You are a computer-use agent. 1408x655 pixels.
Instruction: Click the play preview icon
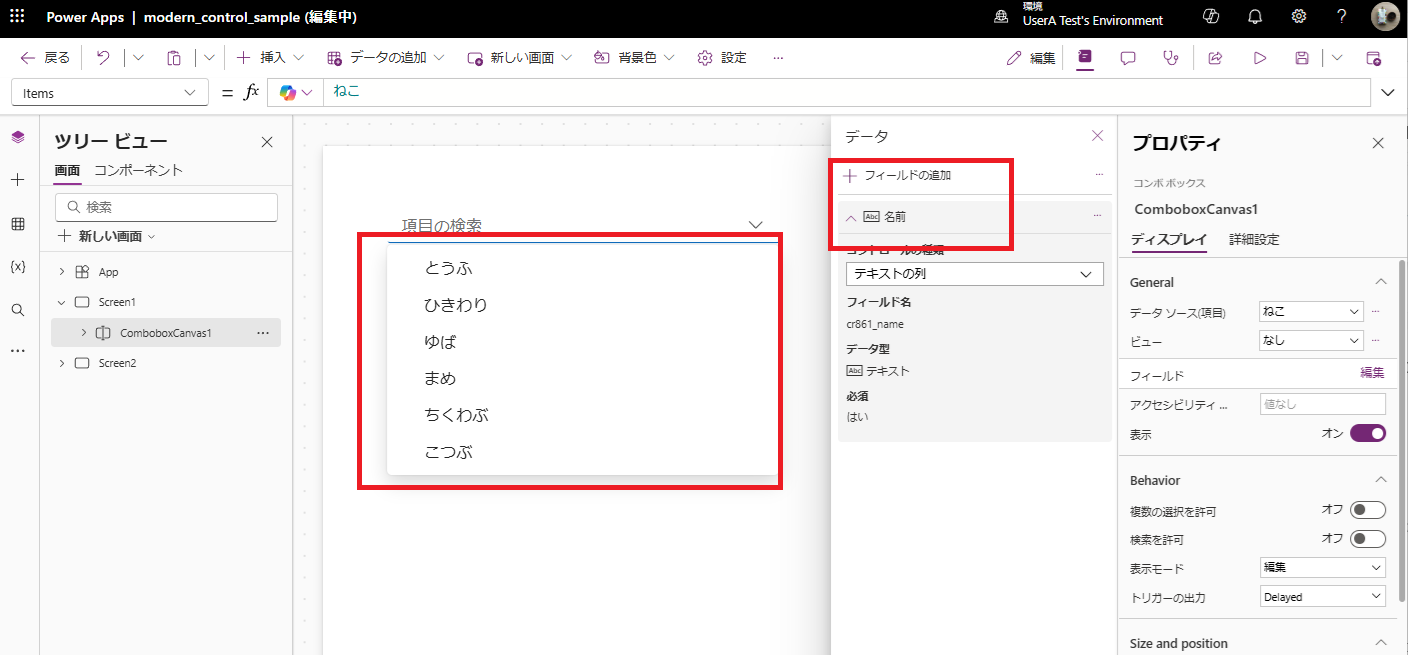pos(1260,58)
